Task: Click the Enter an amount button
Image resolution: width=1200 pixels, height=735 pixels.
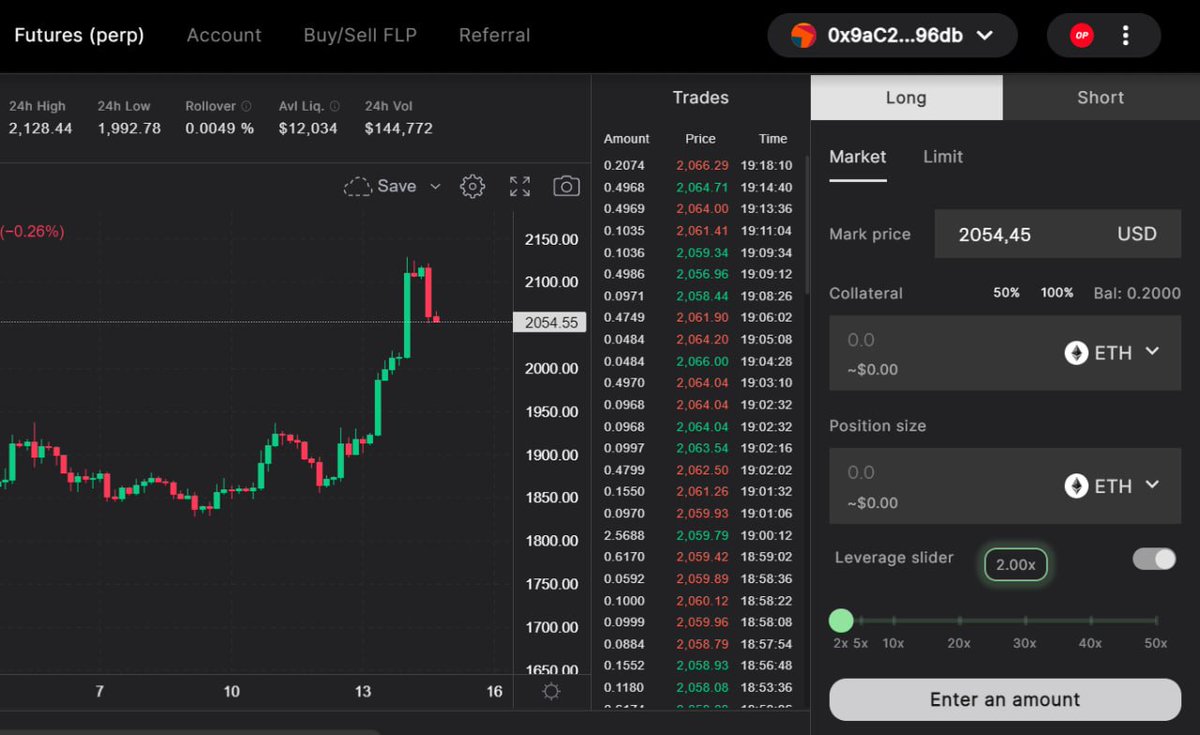Action: tap(1005, 700)
